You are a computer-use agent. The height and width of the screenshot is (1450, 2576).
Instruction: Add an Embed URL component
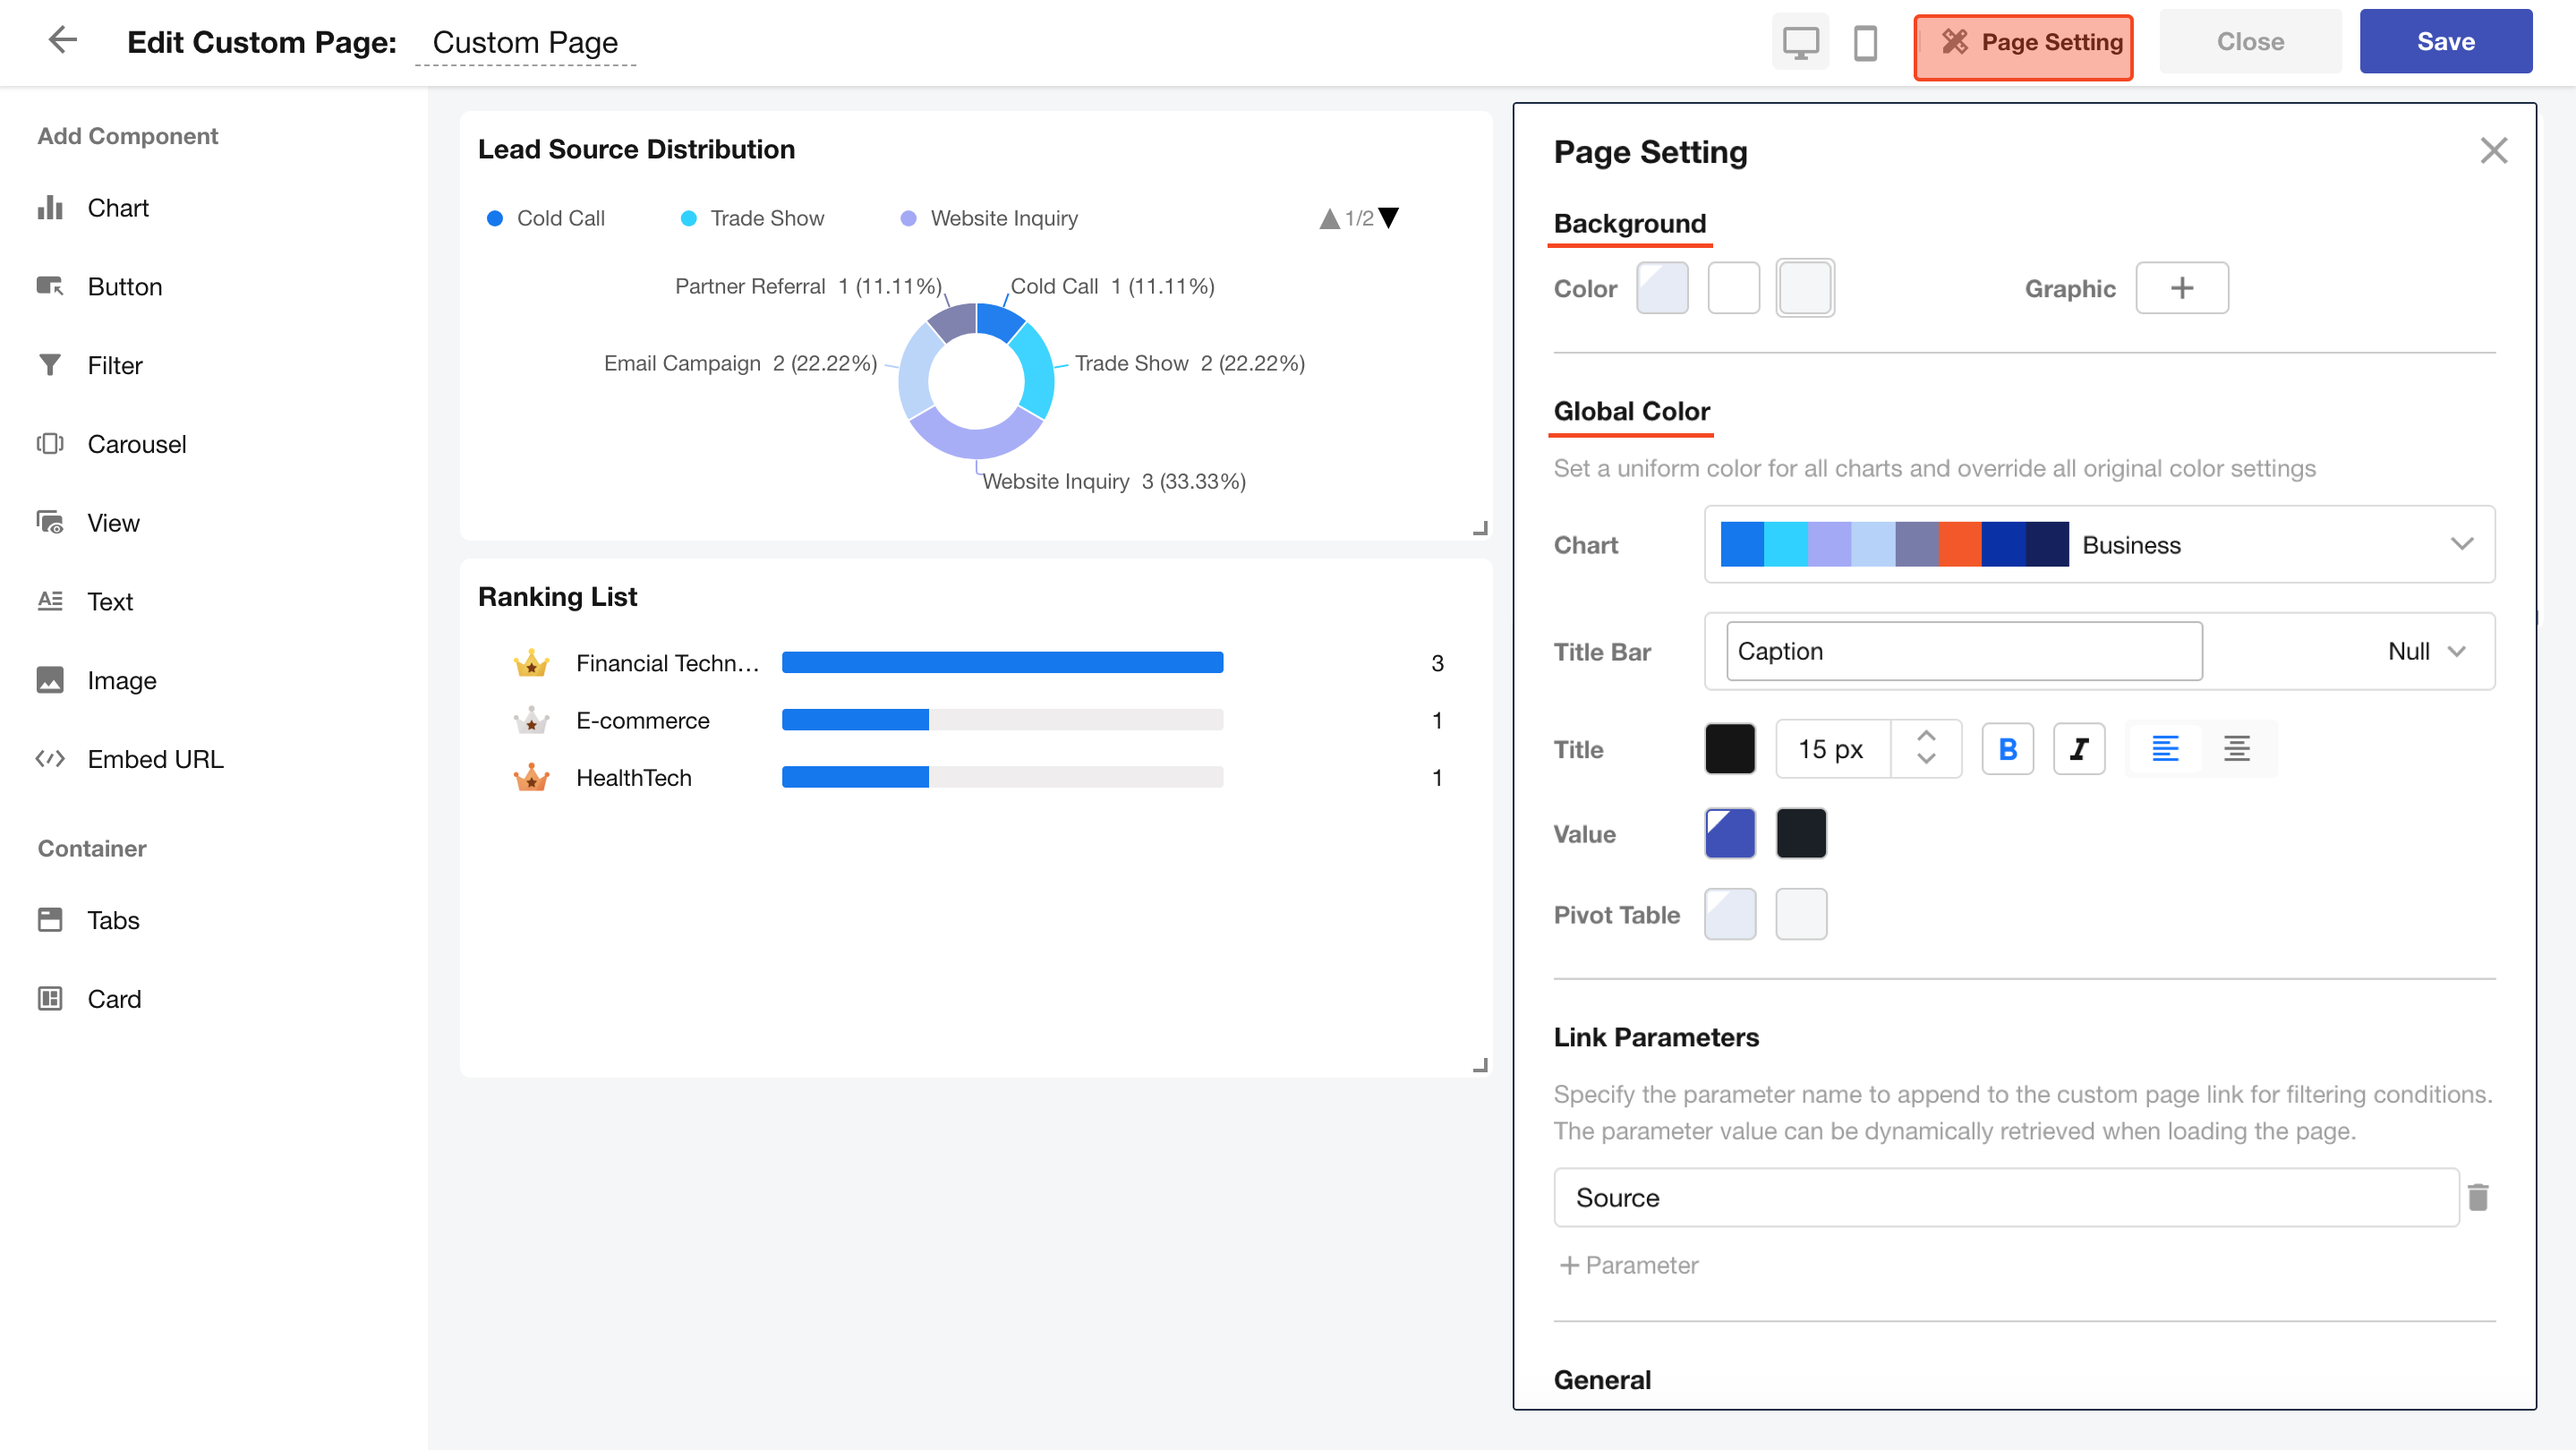tap(155, 759)
